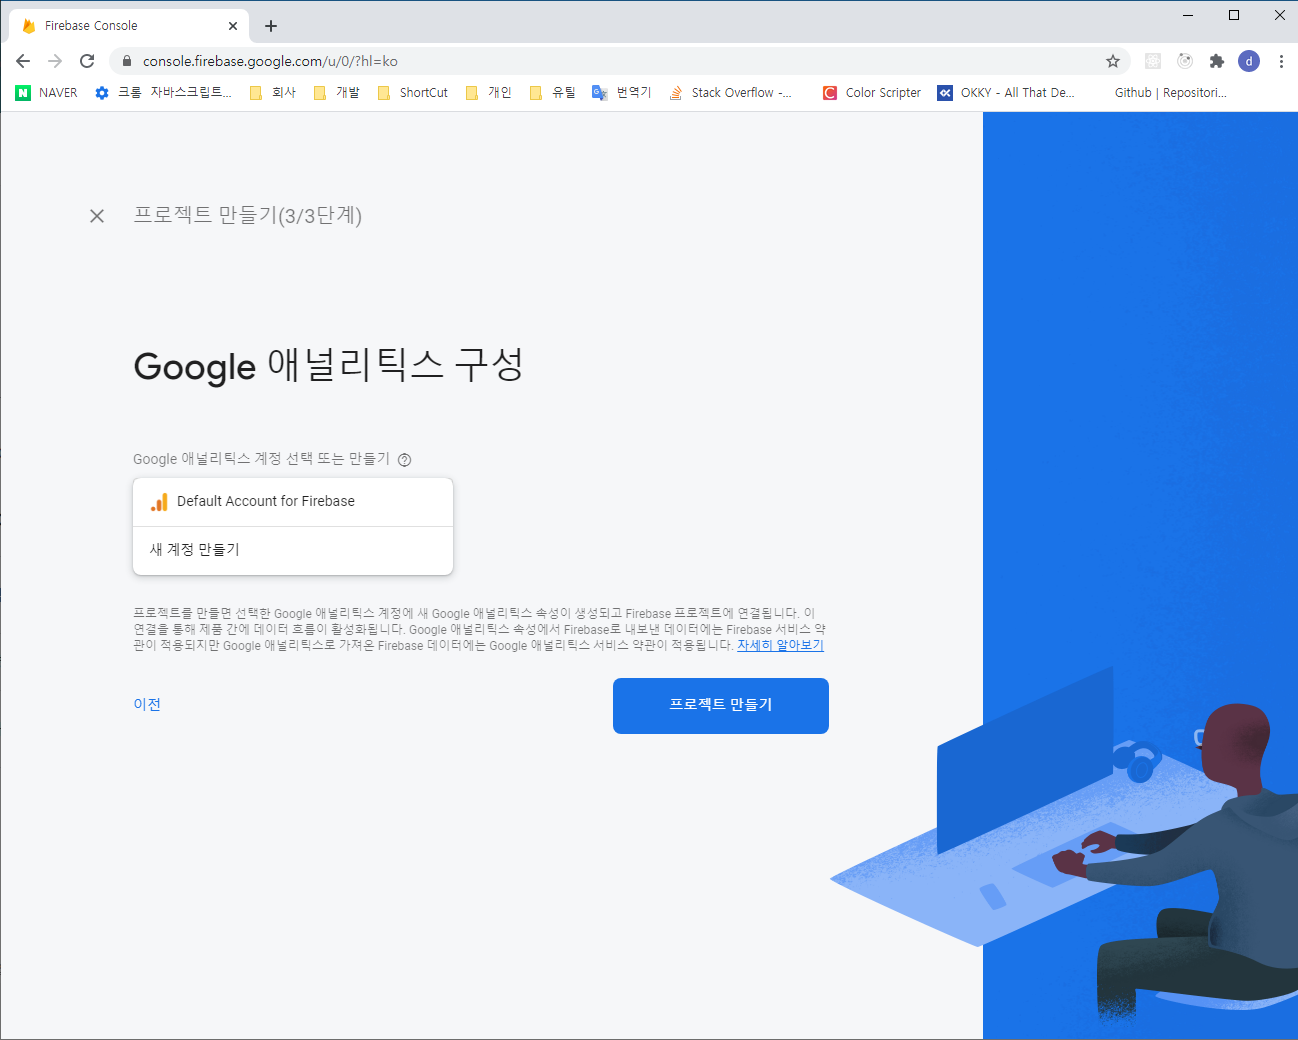Click the browser back arrow
Screen dimensions: 1298x1040
coord(23,61)
